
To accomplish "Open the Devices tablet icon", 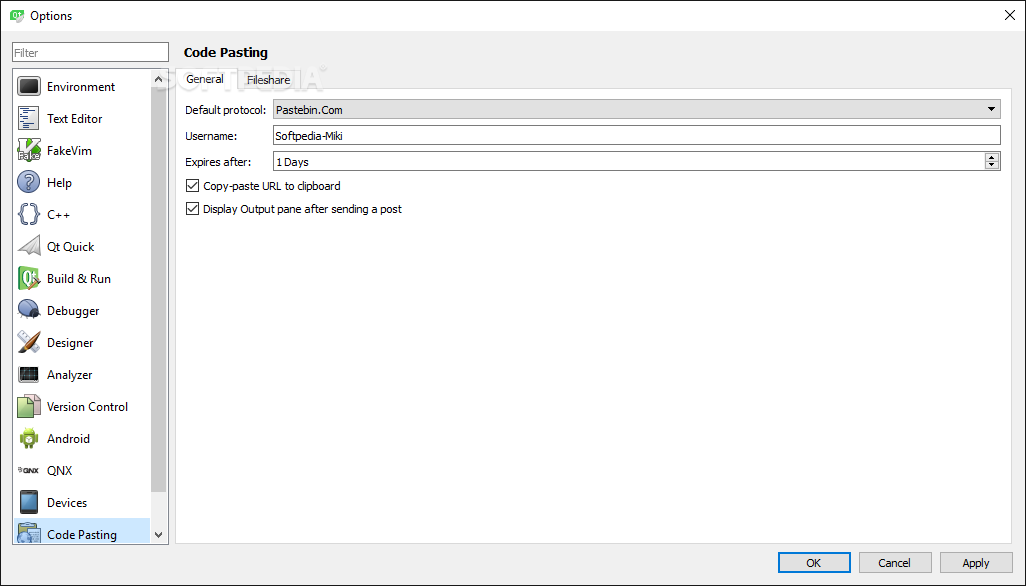I will click(x=29, y=502).
